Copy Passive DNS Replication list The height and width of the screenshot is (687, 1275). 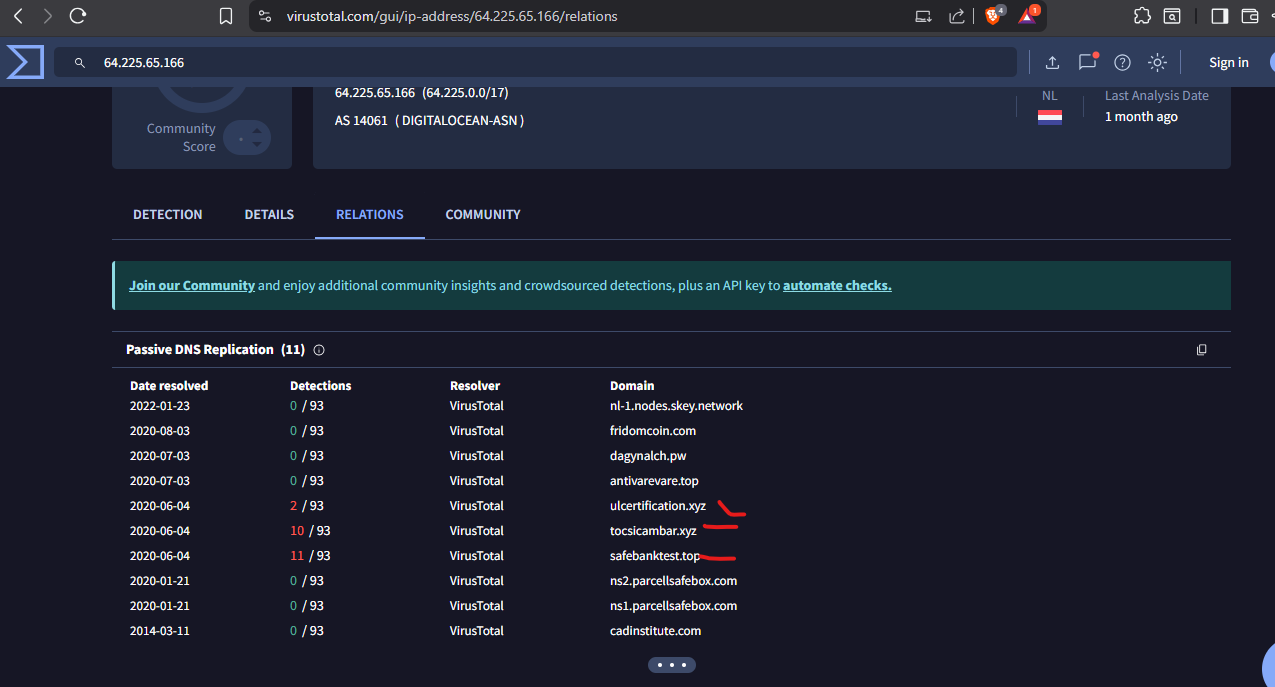coord(1201,350)
